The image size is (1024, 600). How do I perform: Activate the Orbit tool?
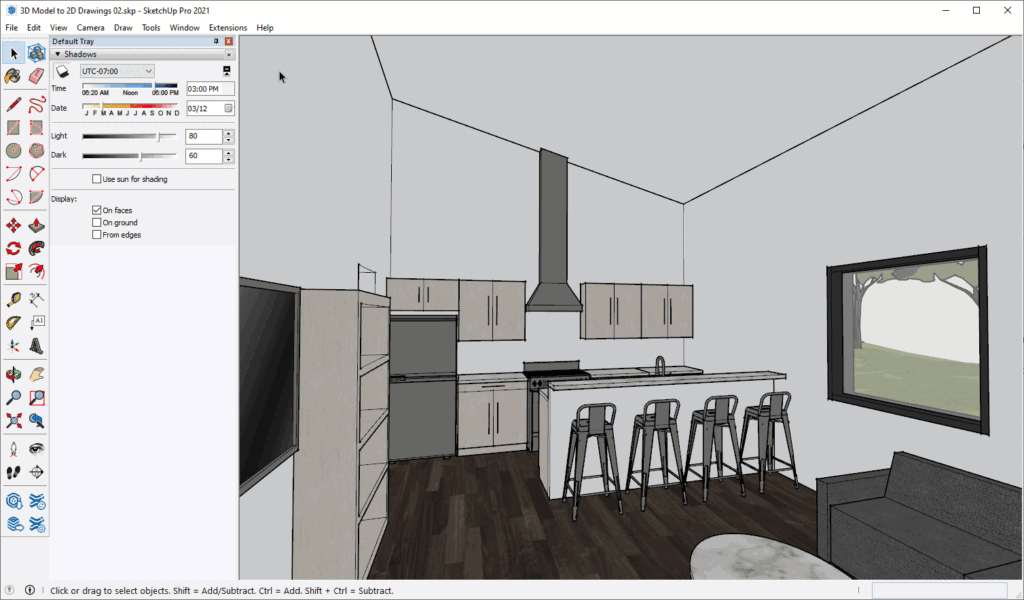(12, 375)
